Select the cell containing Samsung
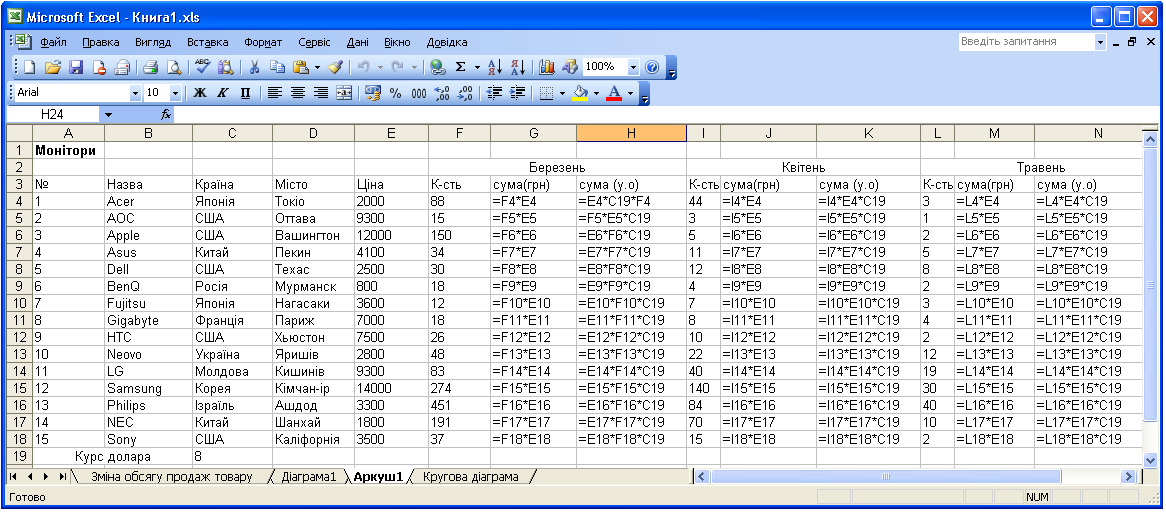Viewport: 1166px width, 512px height. (x=148, y=388)
